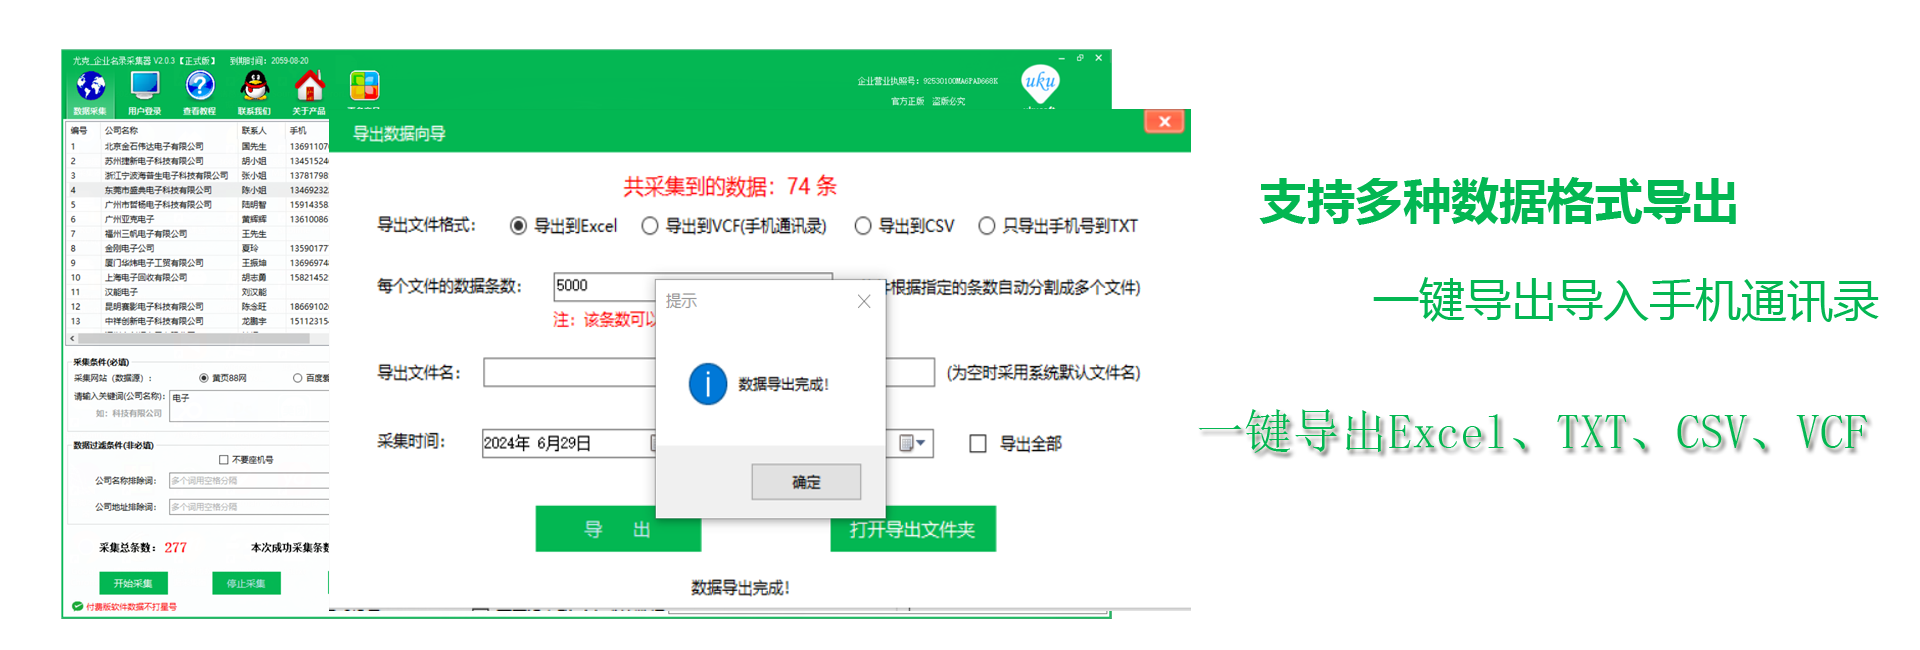The height and width of the screenshot is (650, 1920).
Task: Click the colorful squares toolbar icon
Action: point(364,85)
